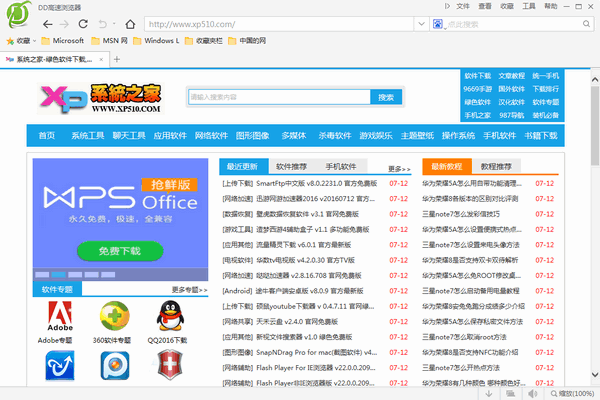Click the blue camera-lens software icon
Screen dimensions: 600x400
[x=115, y=366]
